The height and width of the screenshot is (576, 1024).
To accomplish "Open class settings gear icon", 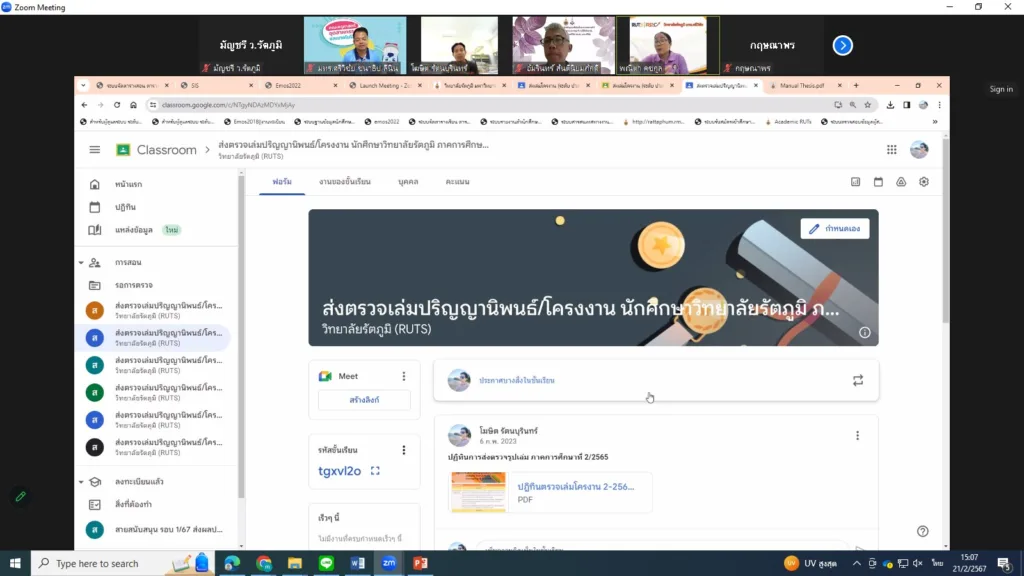I will tap(923, 182).
